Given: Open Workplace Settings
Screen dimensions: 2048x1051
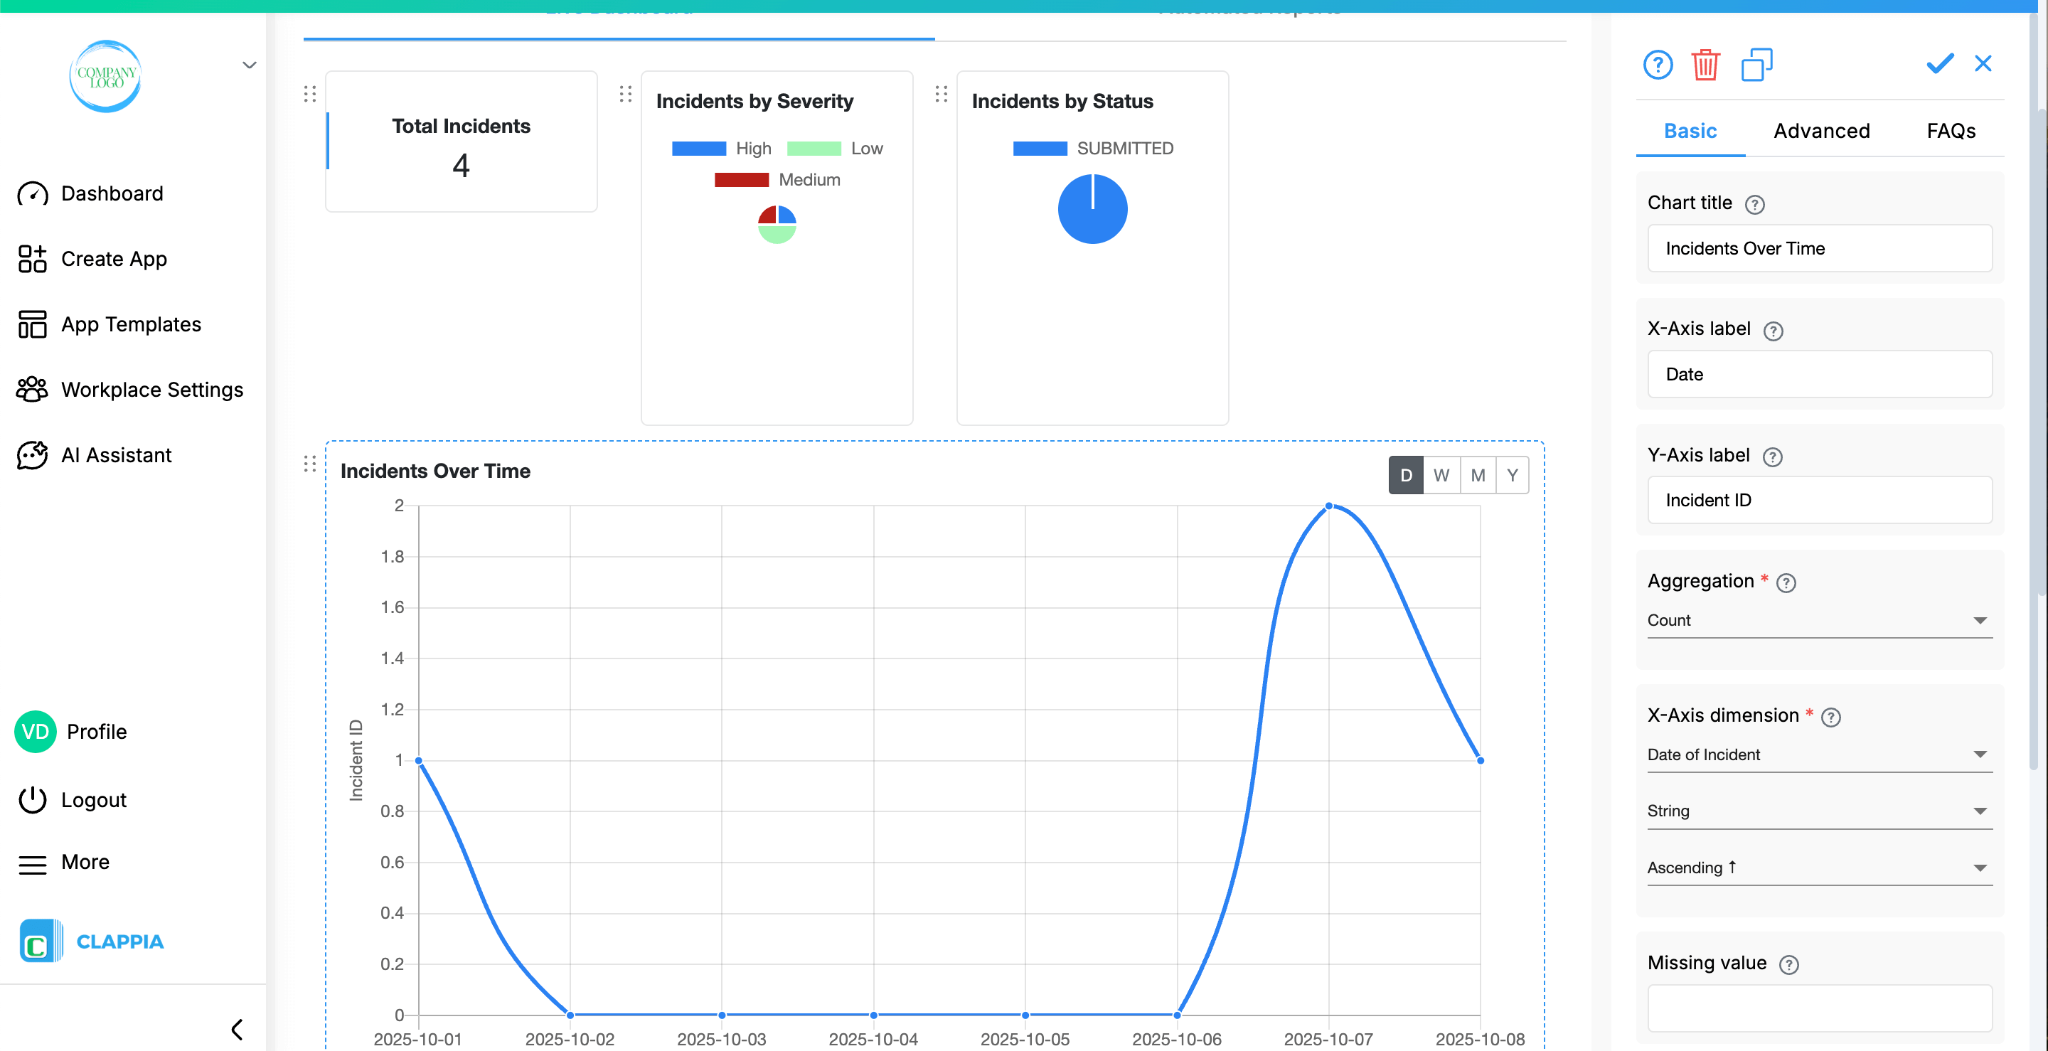Looking at the screenshot, I should (x=151, y=390).
